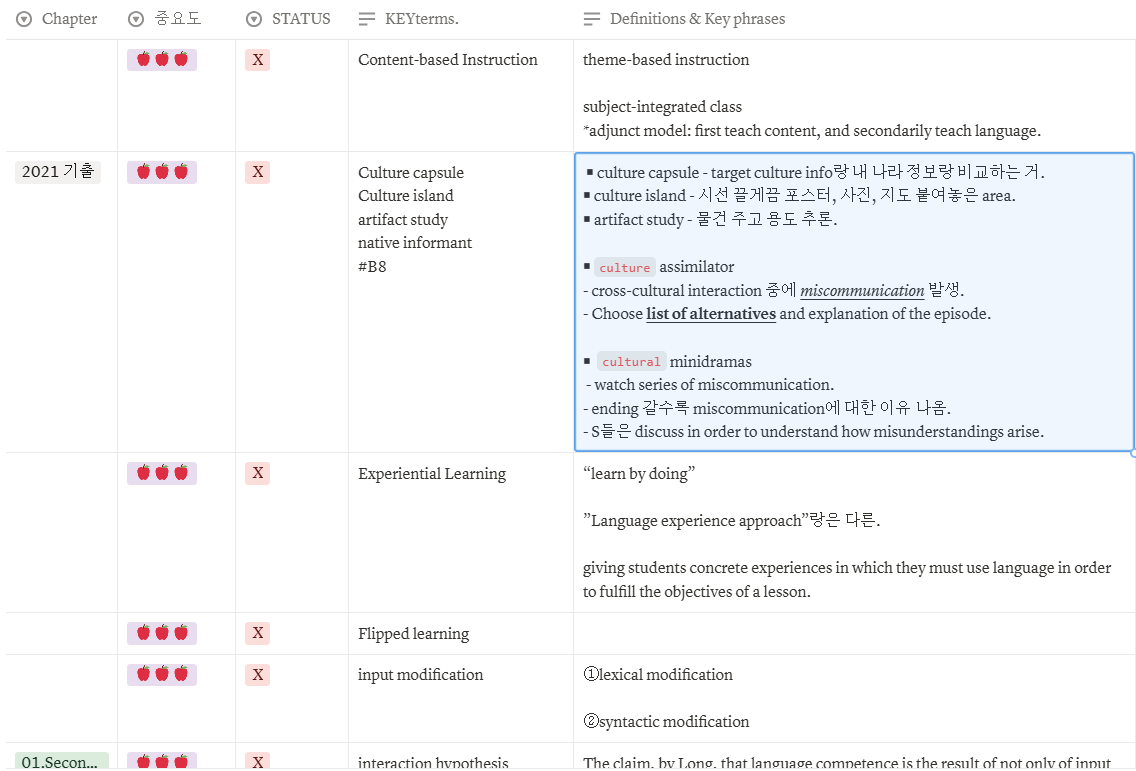Screen dimensions: 1136x771
Task: Select the 2021 기출 chapter tag
Action: tap(58, 172)
